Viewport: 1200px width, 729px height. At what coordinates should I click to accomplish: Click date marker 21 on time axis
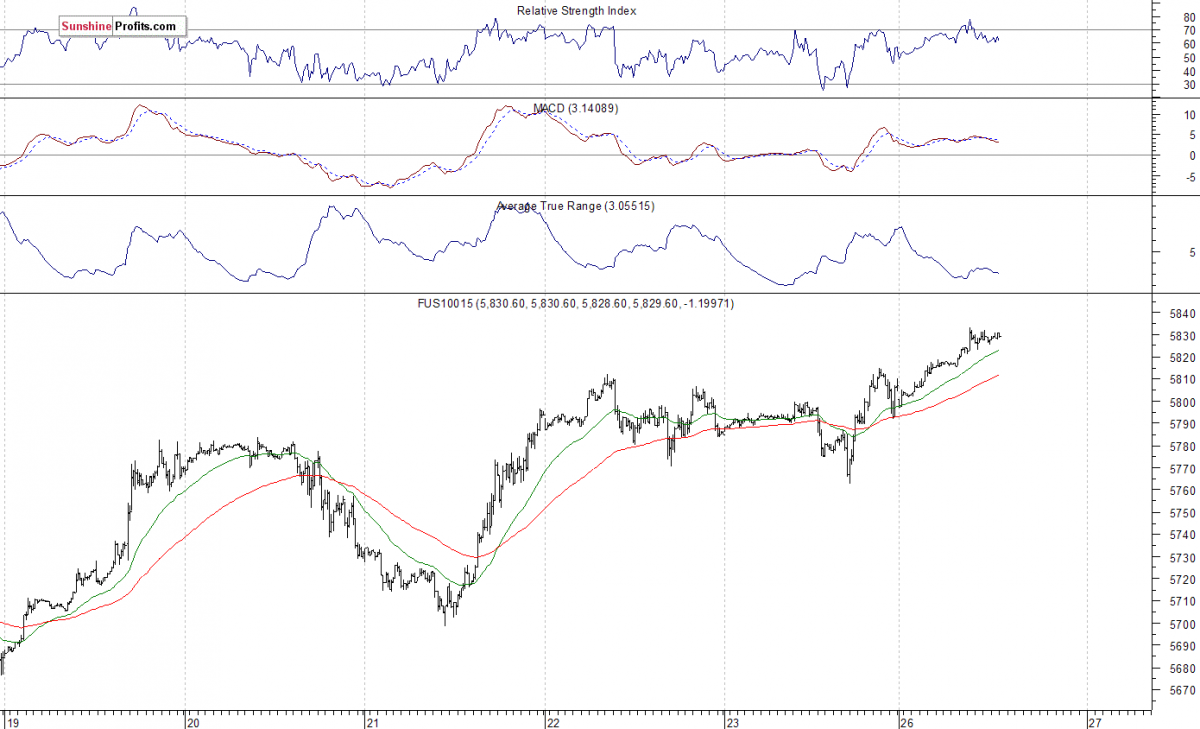pyautogui.click(x=372, y=721)
